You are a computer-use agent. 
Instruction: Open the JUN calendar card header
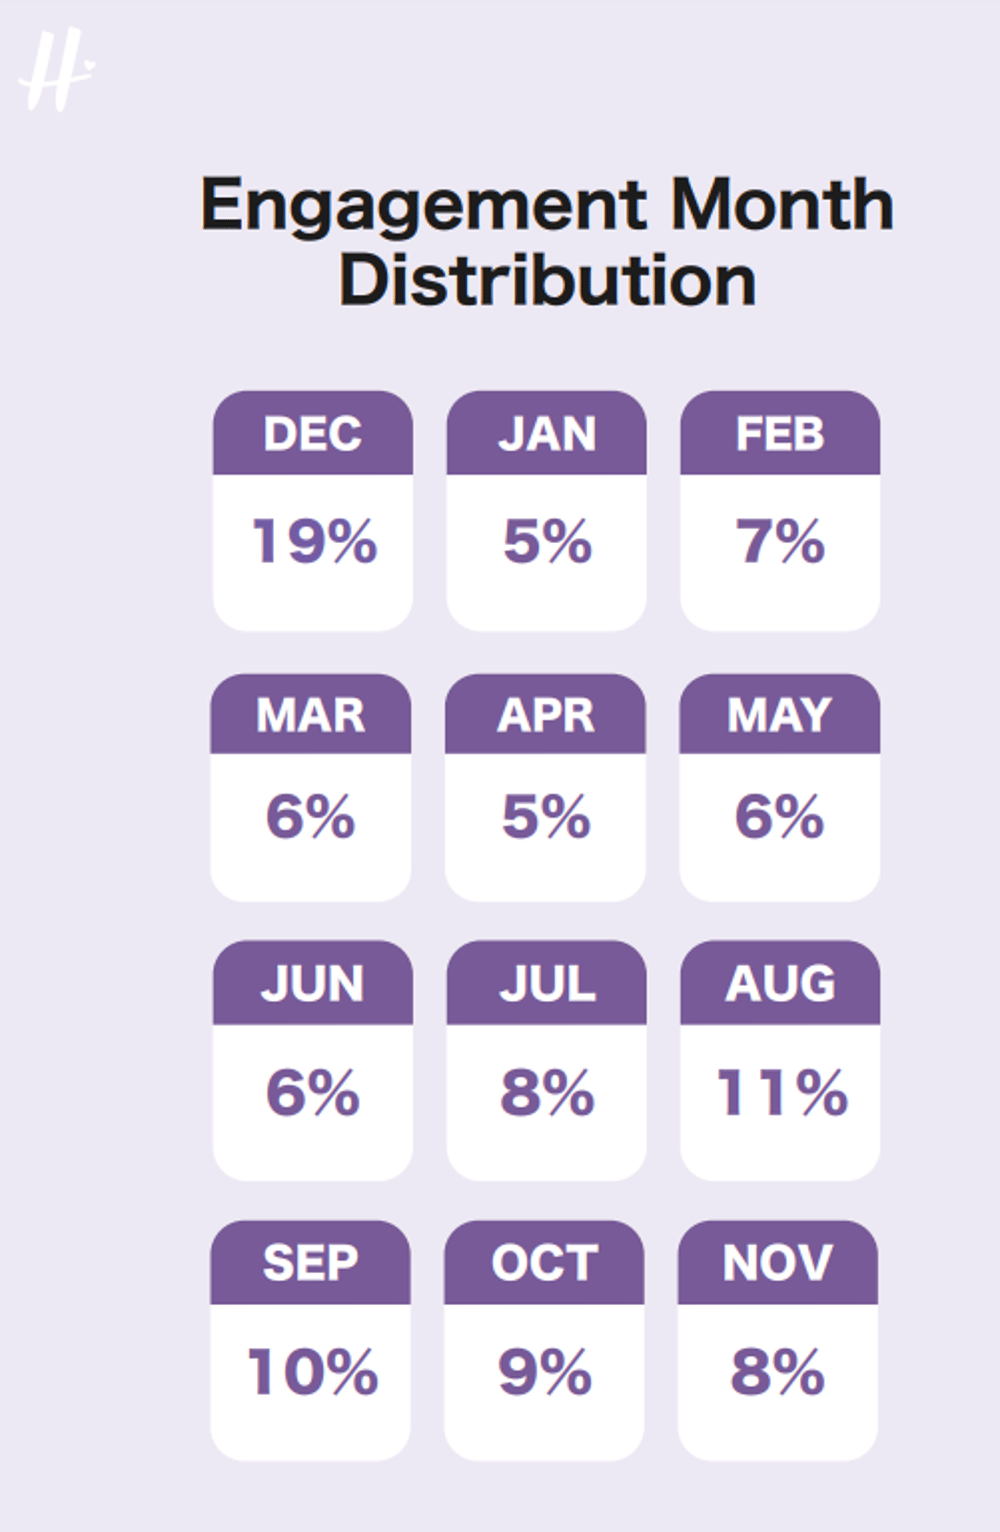coord(313,982)
